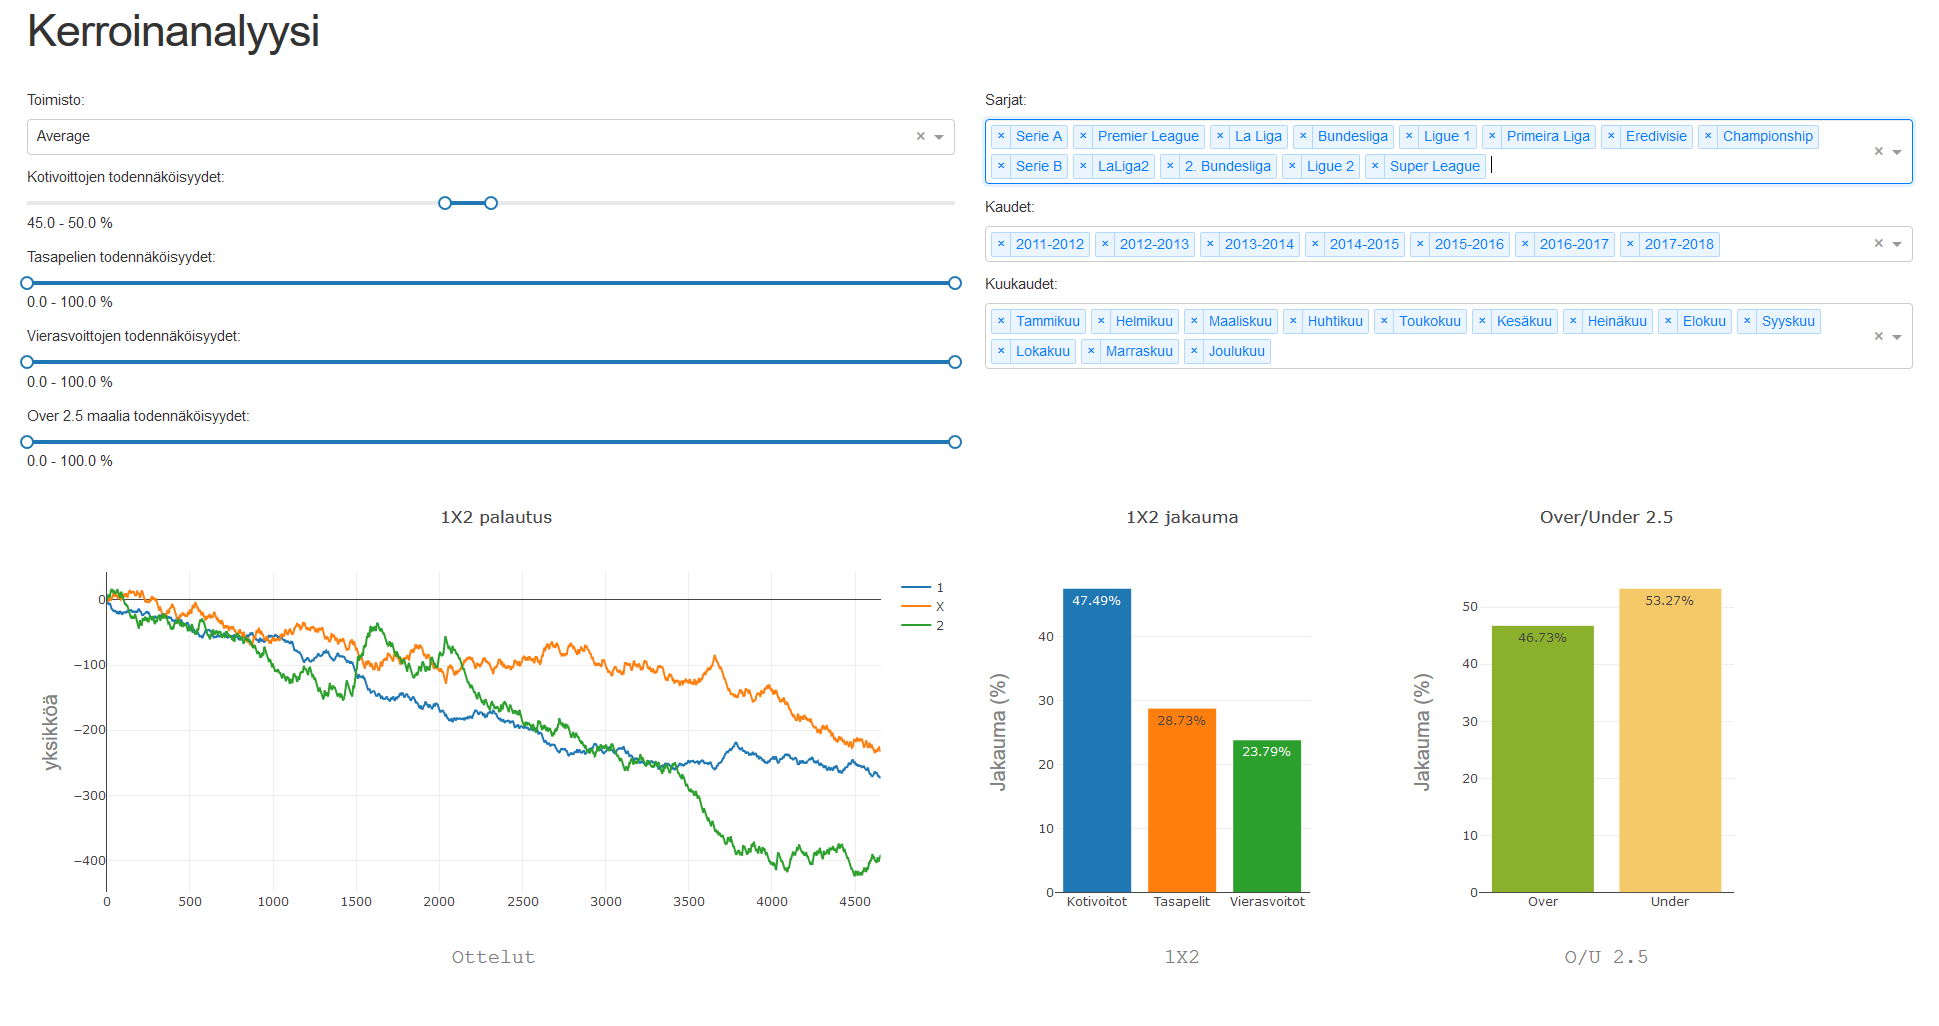Remove the Serie A league tag
1939x1026 pixels.
pos(1001,136)
